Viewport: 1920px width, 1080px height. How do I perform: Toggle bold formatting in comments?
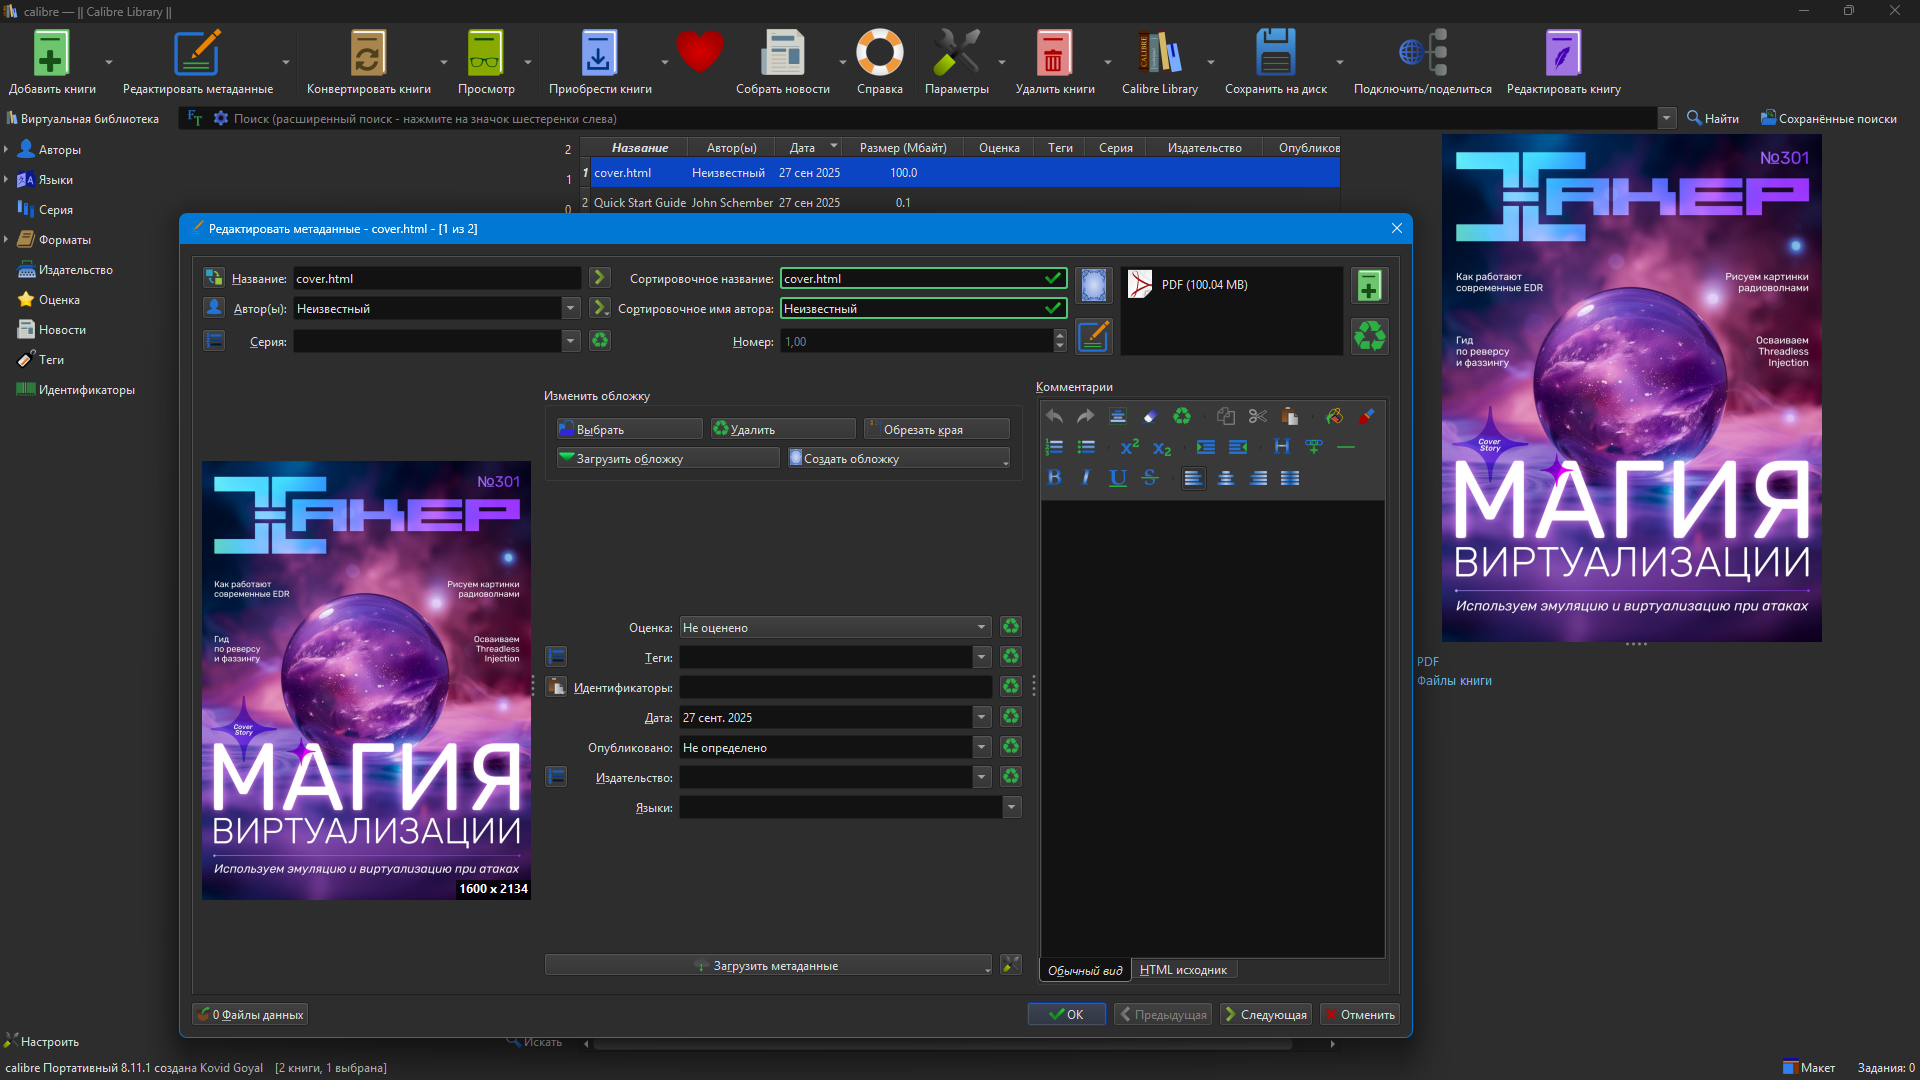pyautogui.click(x=1054, y=478)
